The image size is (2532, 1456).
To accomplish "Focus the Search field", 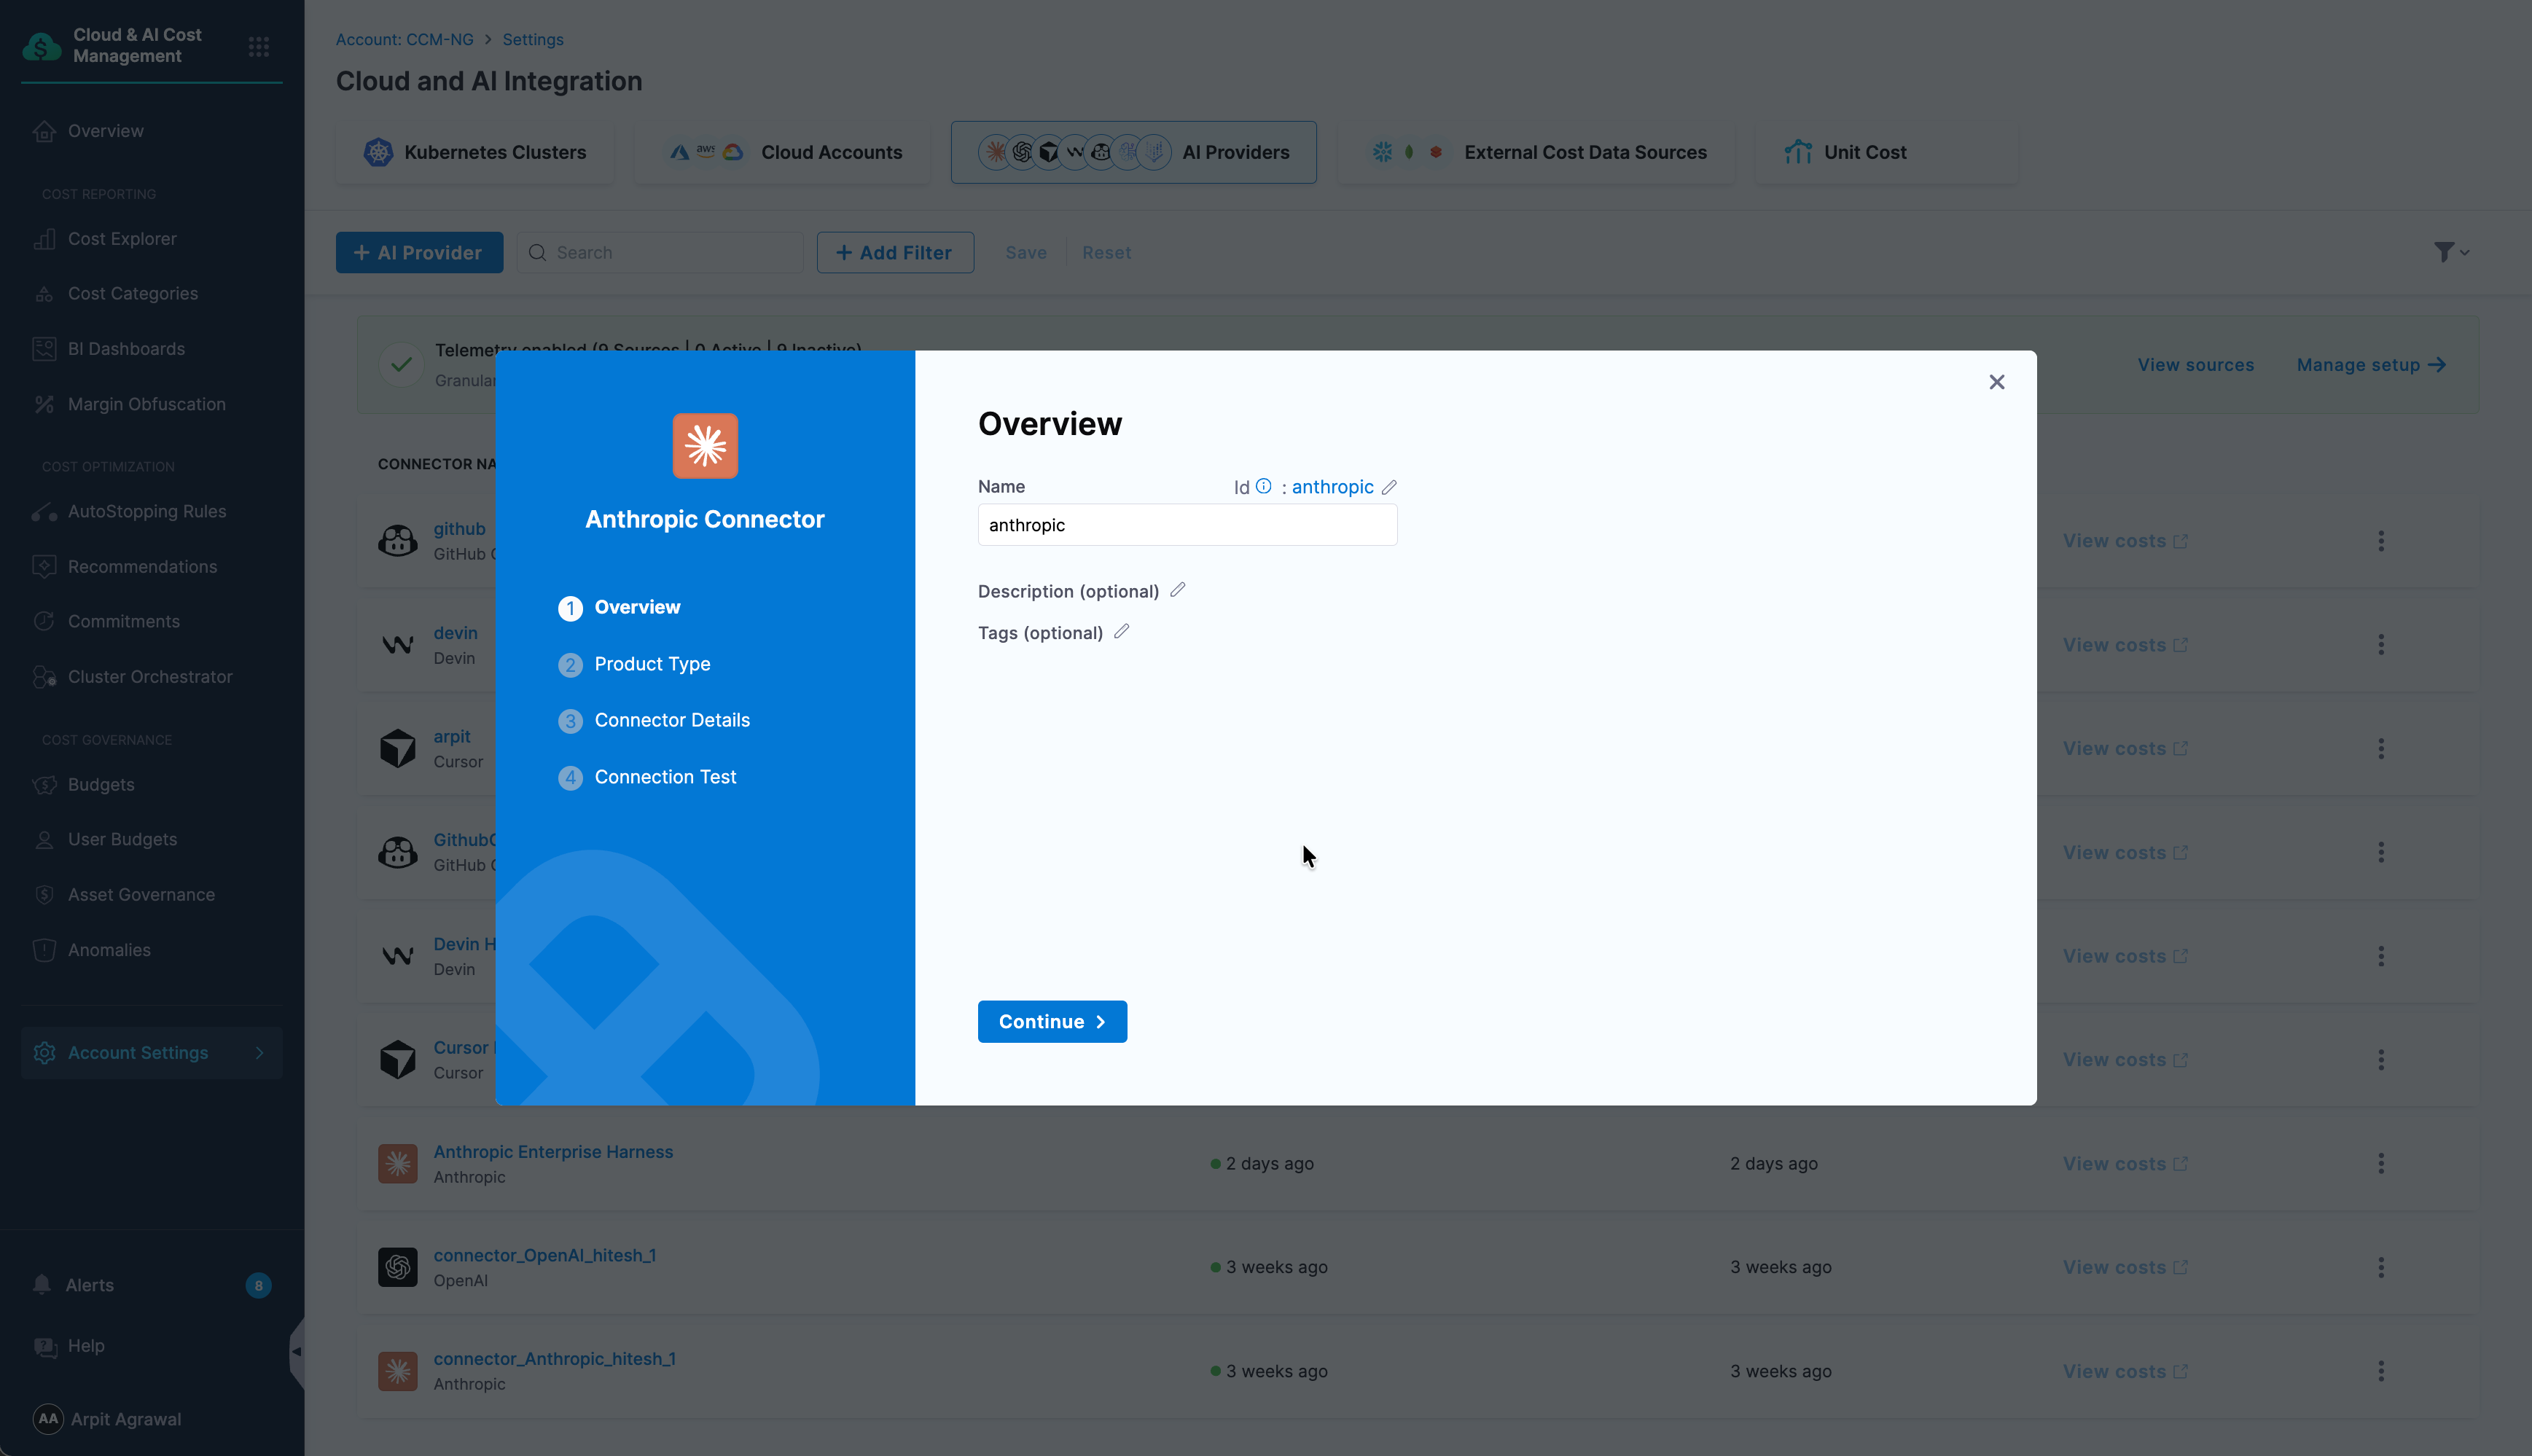I will point(660,253).
